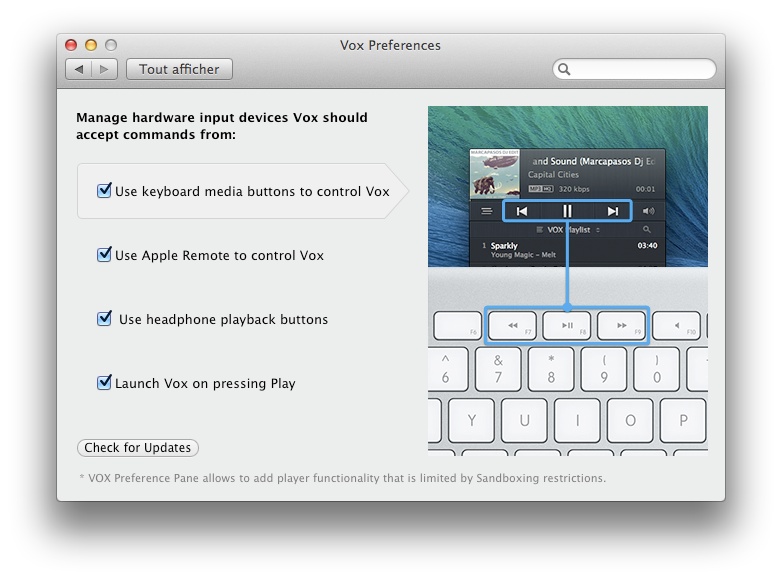
Task: Click the Sandboxing restrictions footnote text
Action: (343, 478)
